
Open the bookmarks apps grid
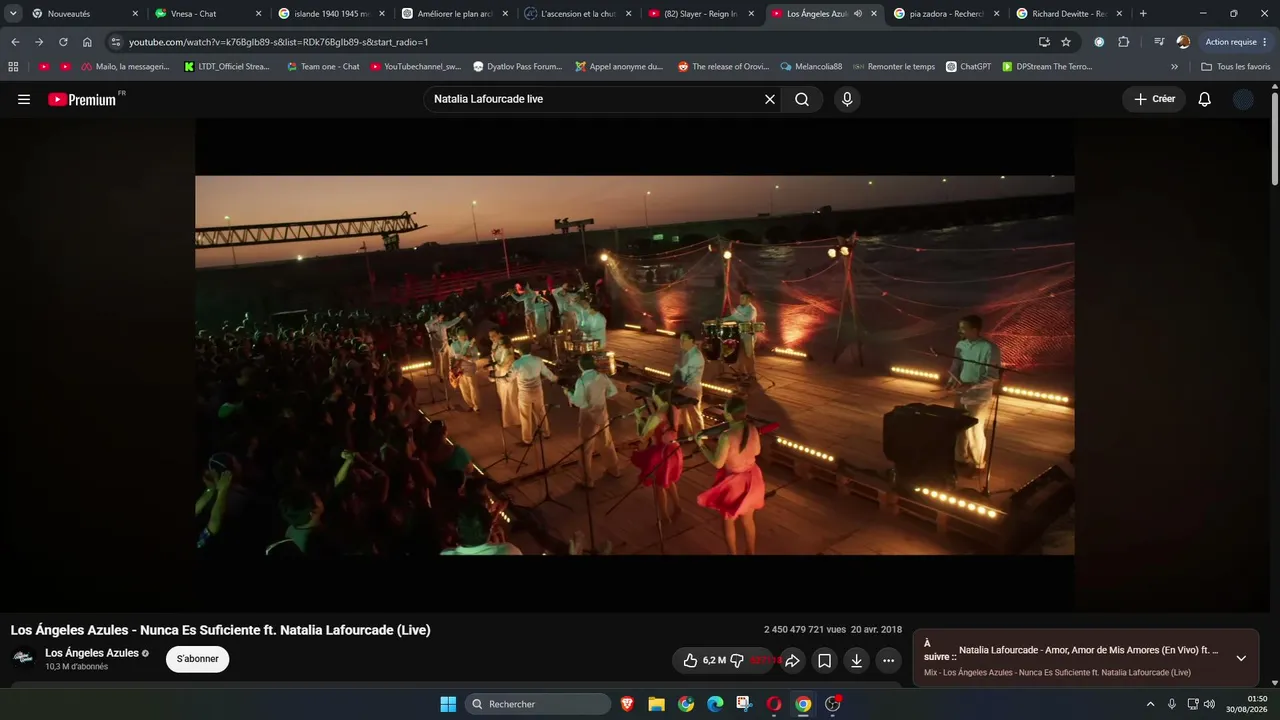coord(13,67)
